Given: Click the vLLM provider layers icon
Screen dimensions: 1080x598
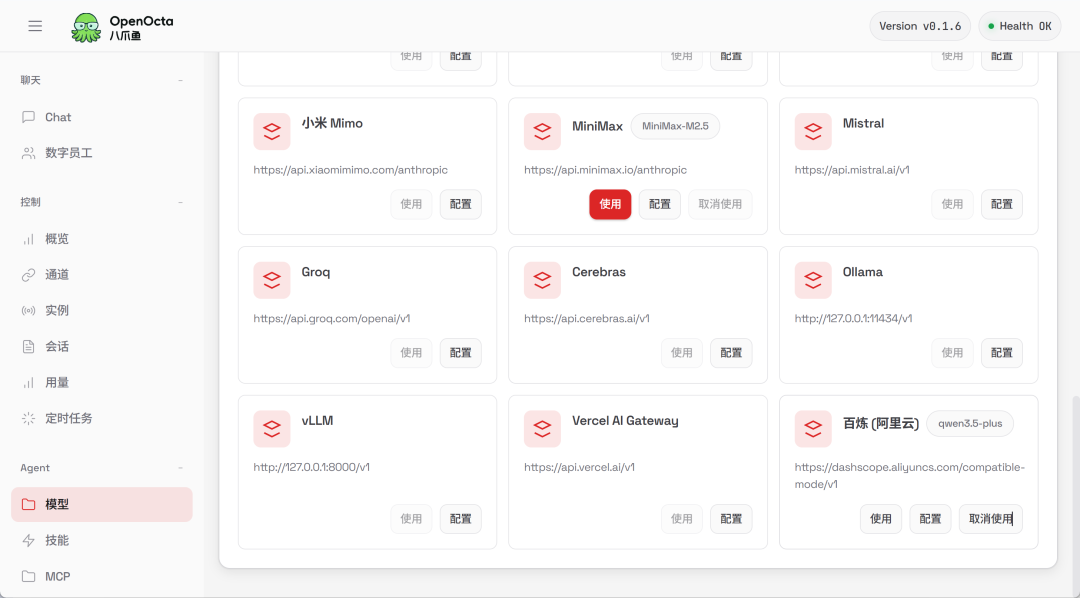Looking at the screenshot, I should (272, 429).
